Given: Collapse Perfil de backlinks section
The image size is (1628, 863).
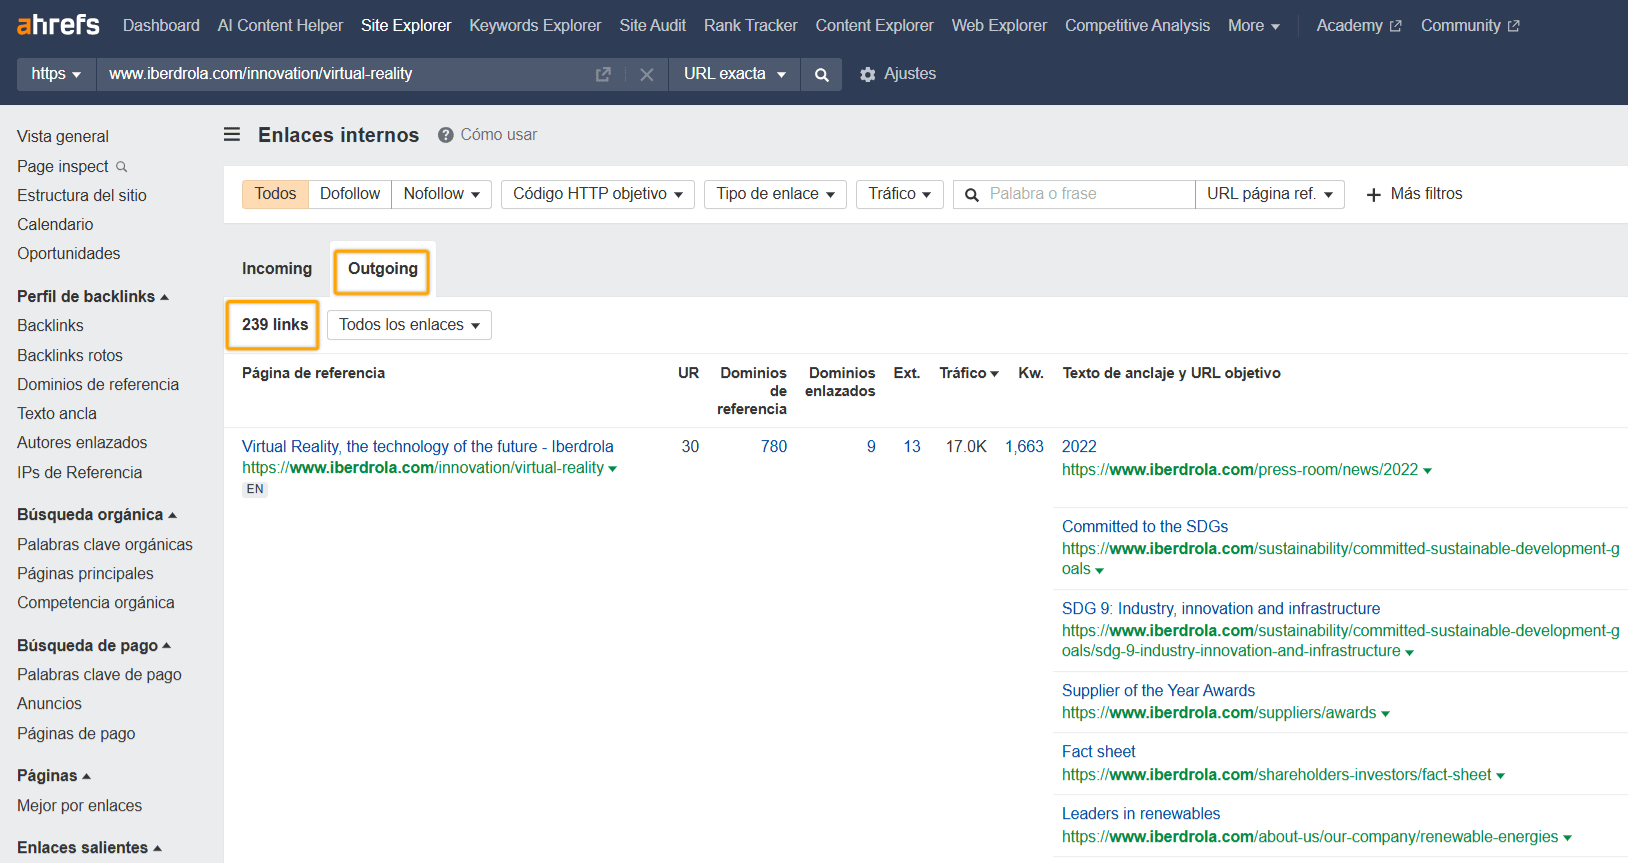Looking at the screenshot, I should click(92, 297).
